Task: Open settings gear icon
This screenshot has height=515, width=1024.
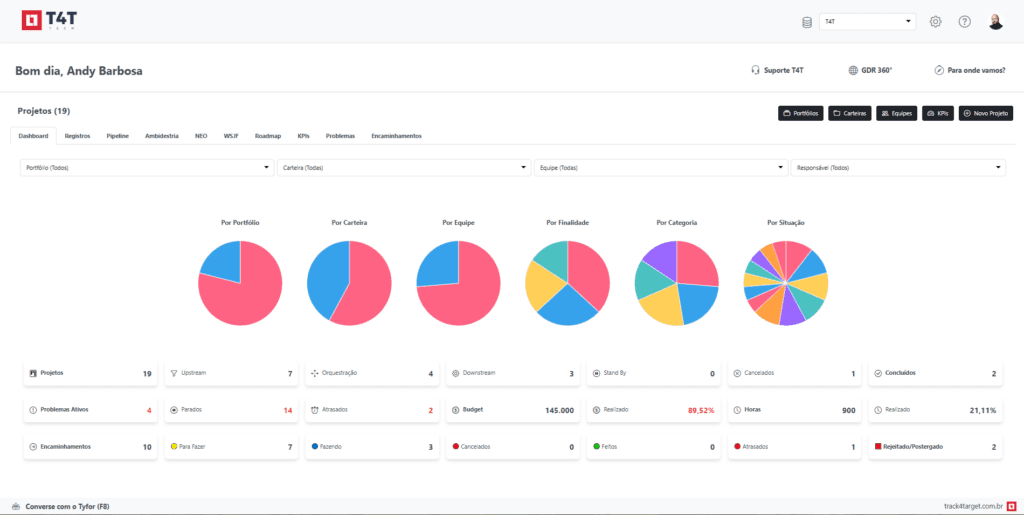Action: pyautogui.click(x=936, y=22)
